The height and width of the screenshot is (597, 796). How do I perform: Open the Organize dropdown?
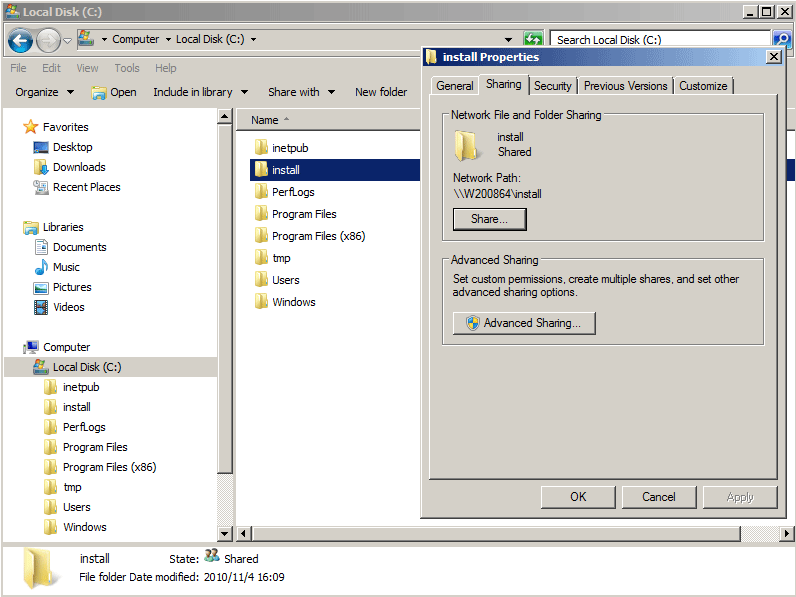pyautogui.click(x=45, y=92)
